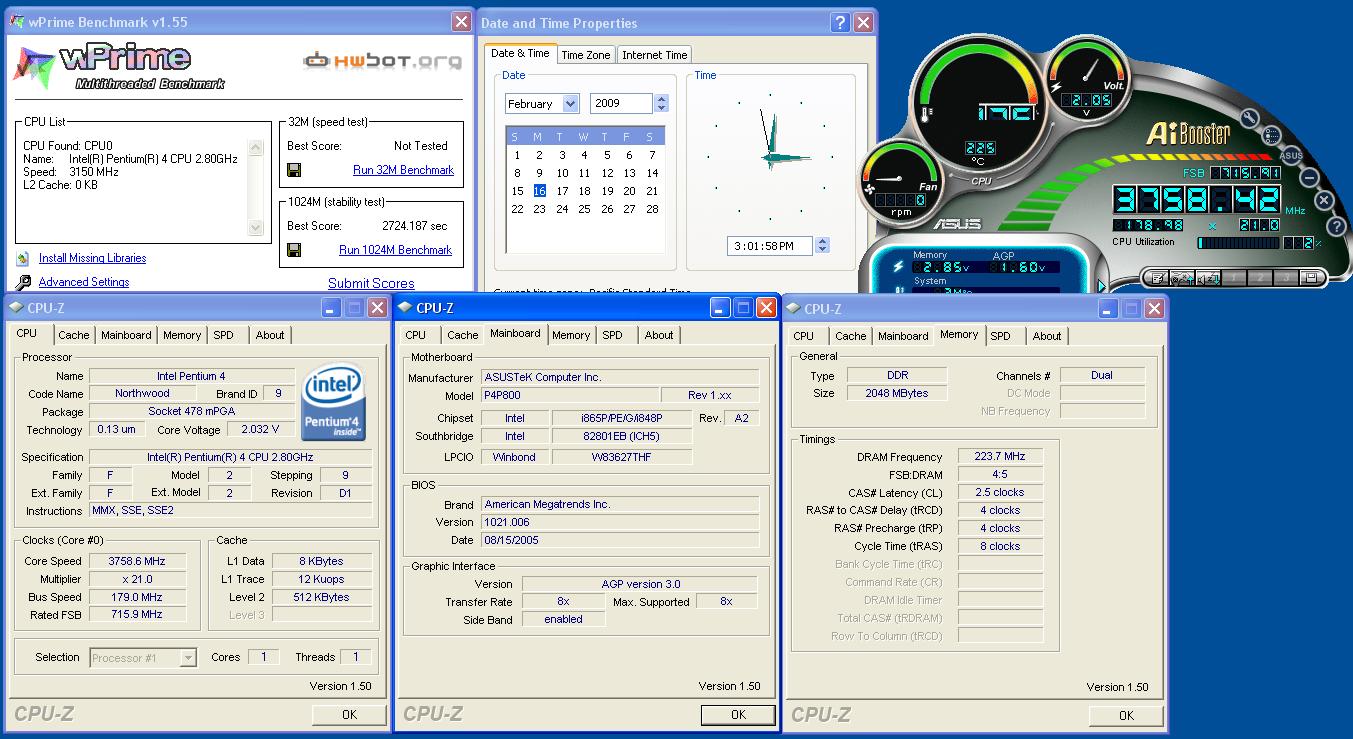Decrease the year with the spinner down arrow
Viewport: 1353px width, 739px height.
tap(661, 108)
